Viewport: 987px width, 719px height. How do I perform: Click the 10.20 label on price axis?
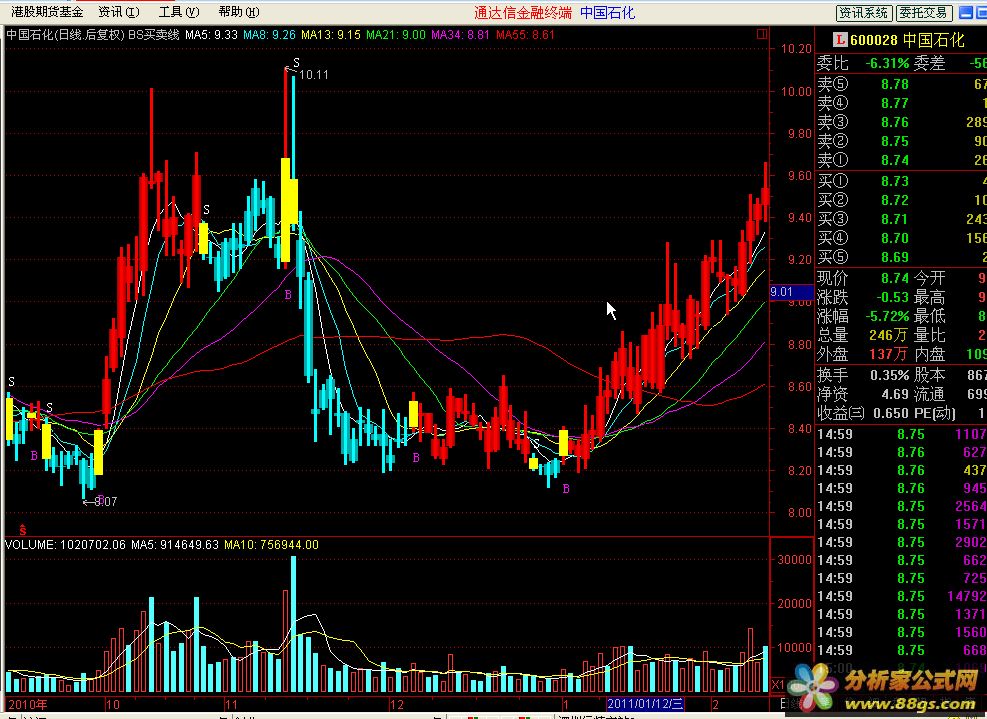796,49
